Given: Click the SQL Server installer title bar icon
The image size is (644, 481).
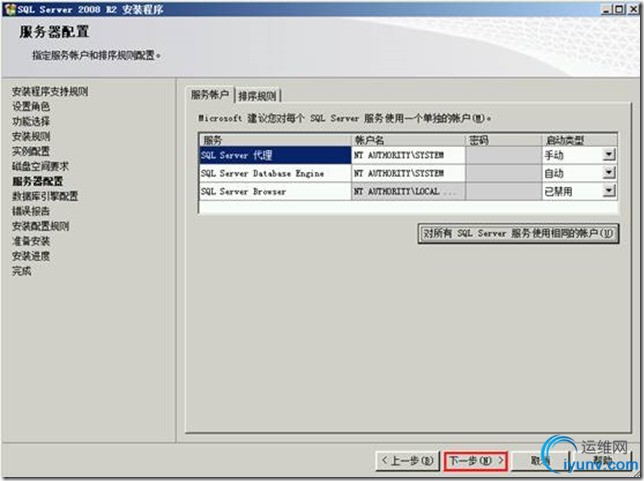Looking at the screenshot, I should [x=9, y=9].
